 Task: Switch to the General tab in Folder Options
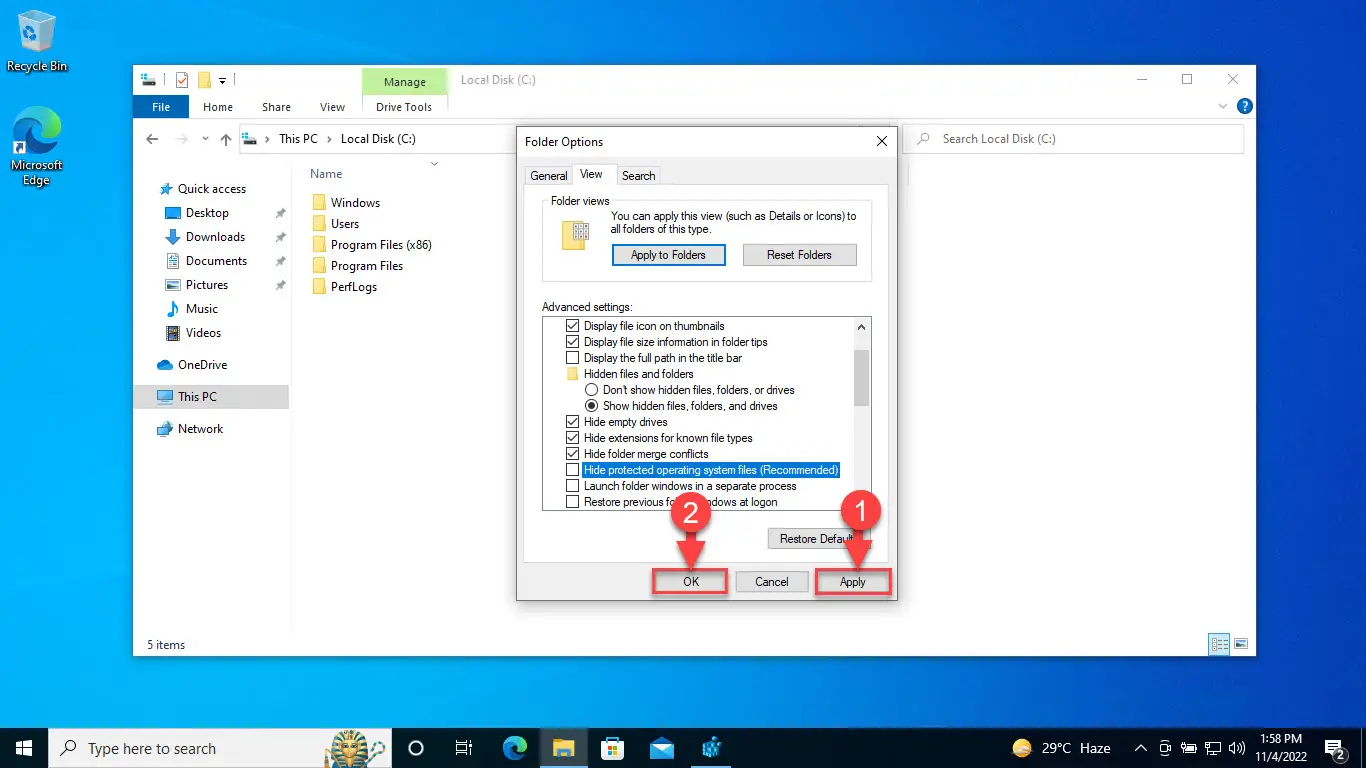548,176
